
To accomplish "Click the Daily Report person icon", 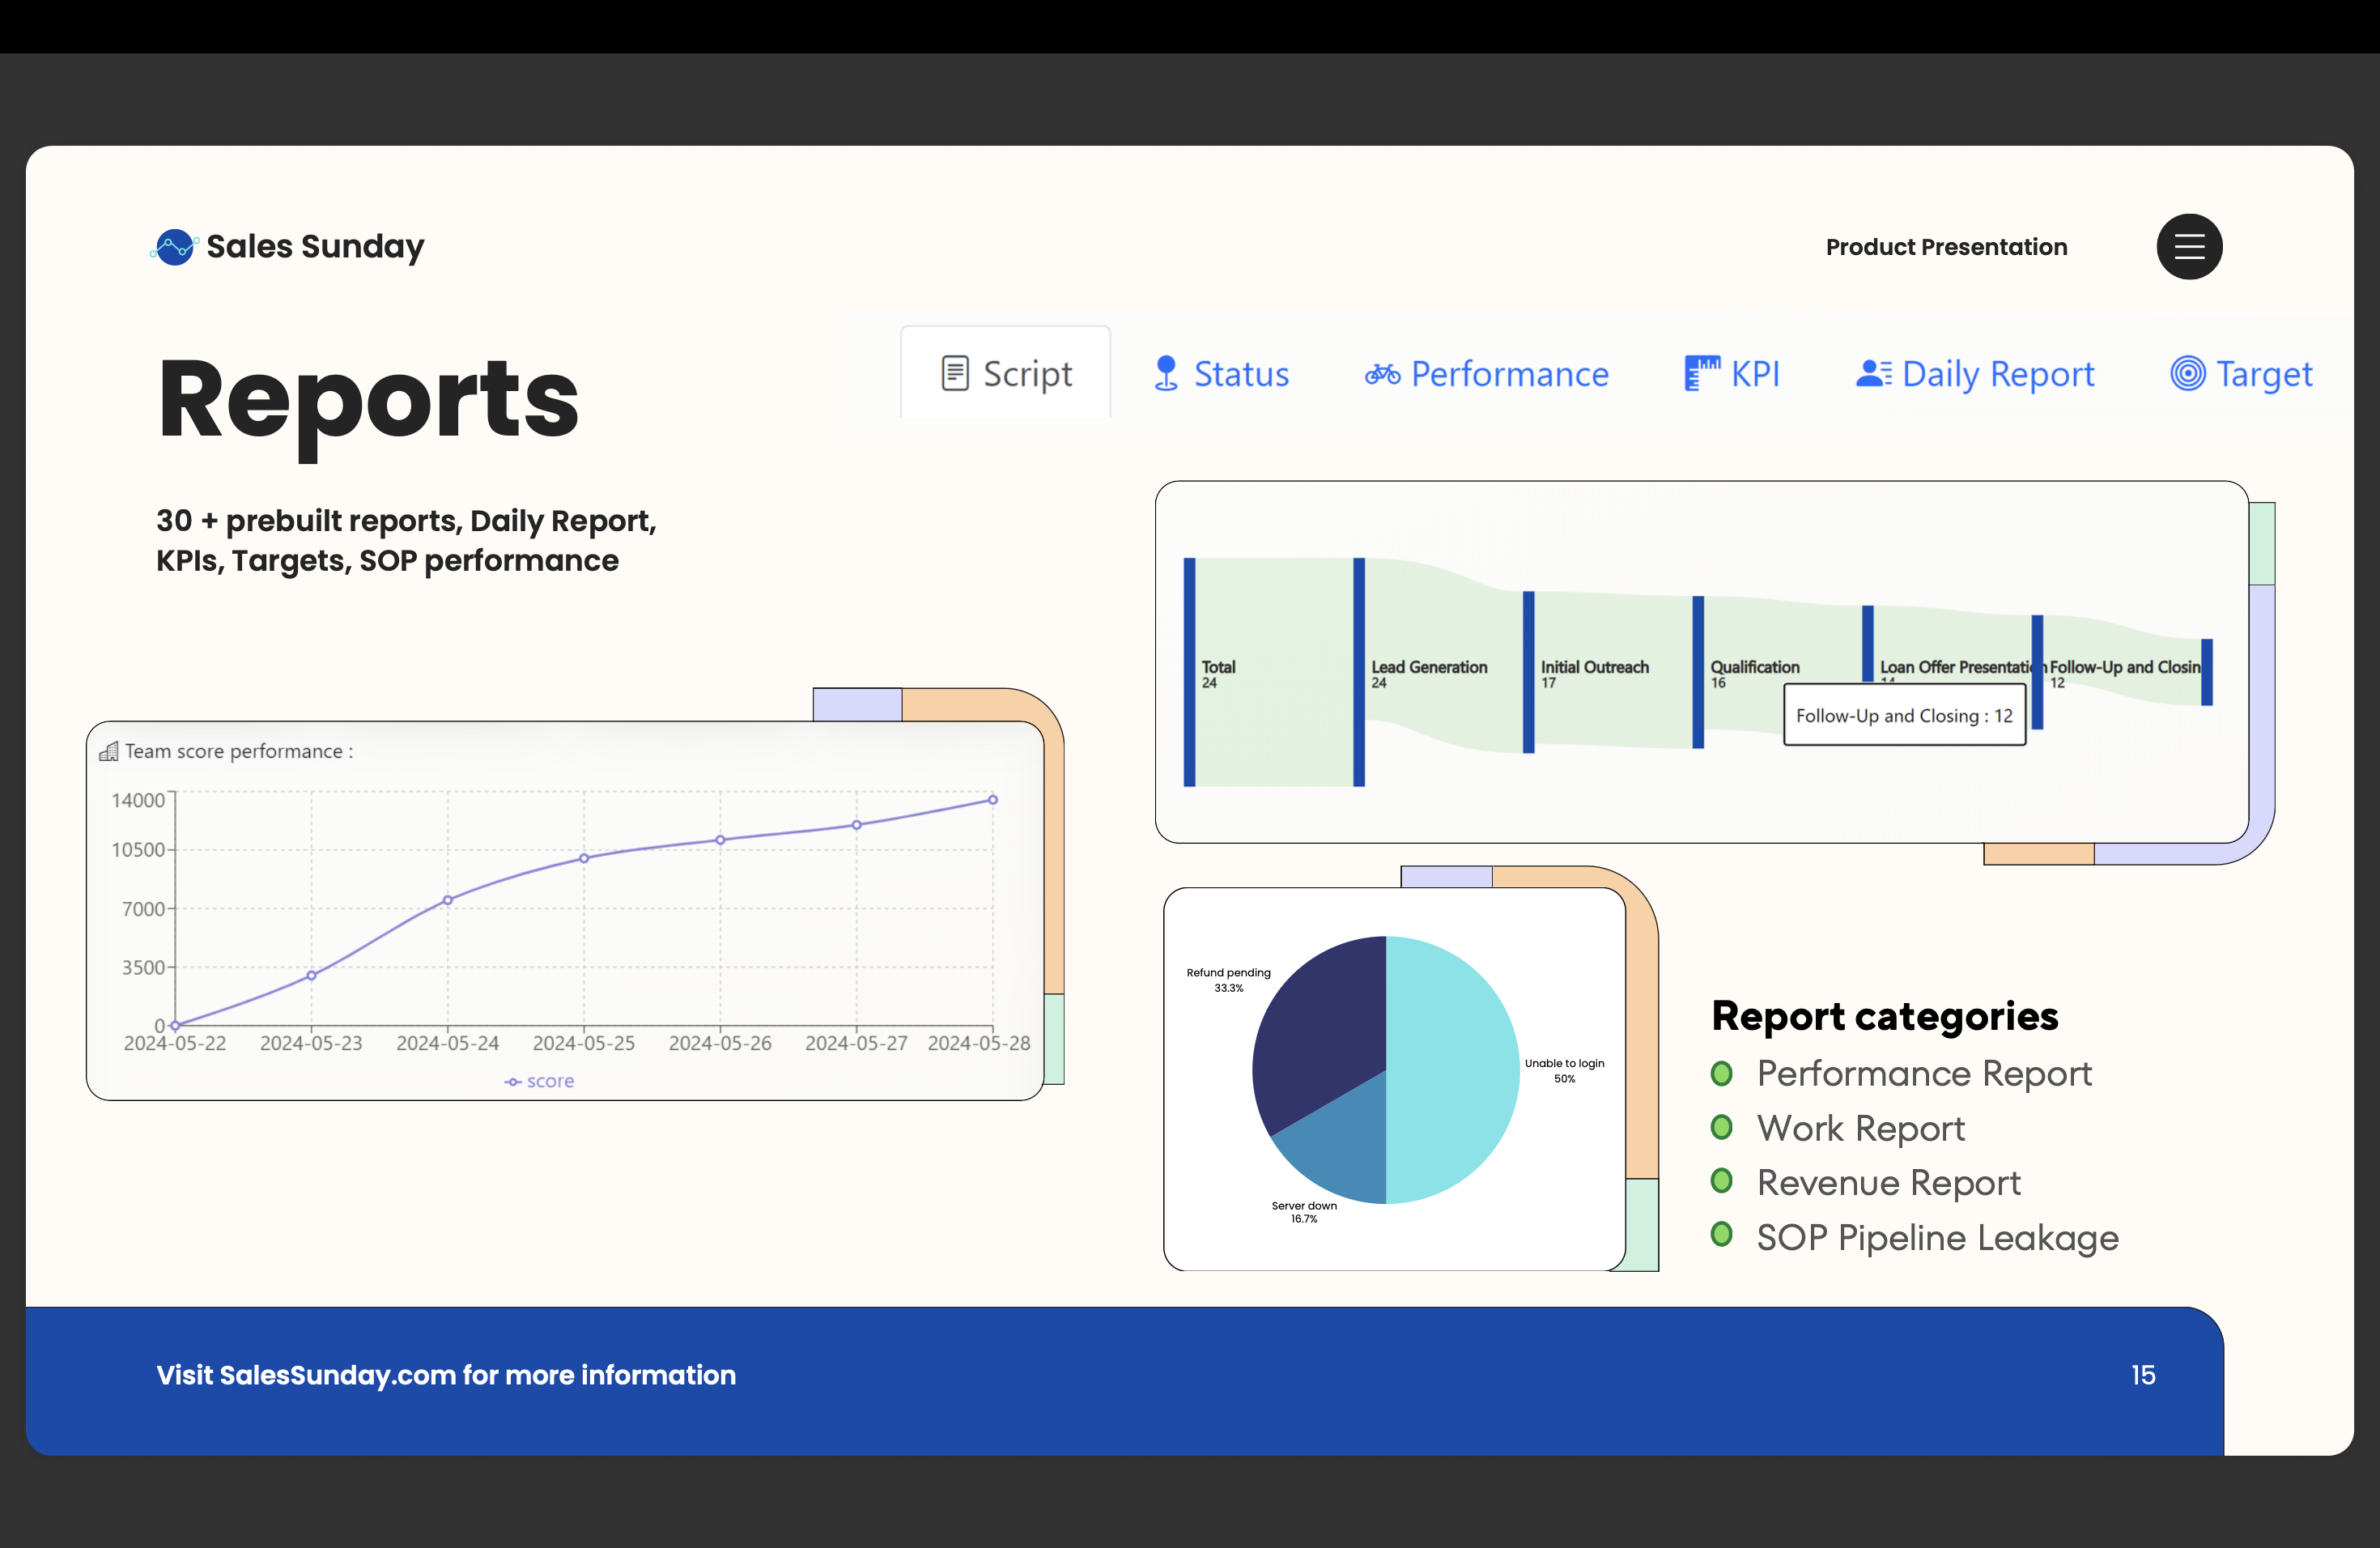I will pos(1873,373).
